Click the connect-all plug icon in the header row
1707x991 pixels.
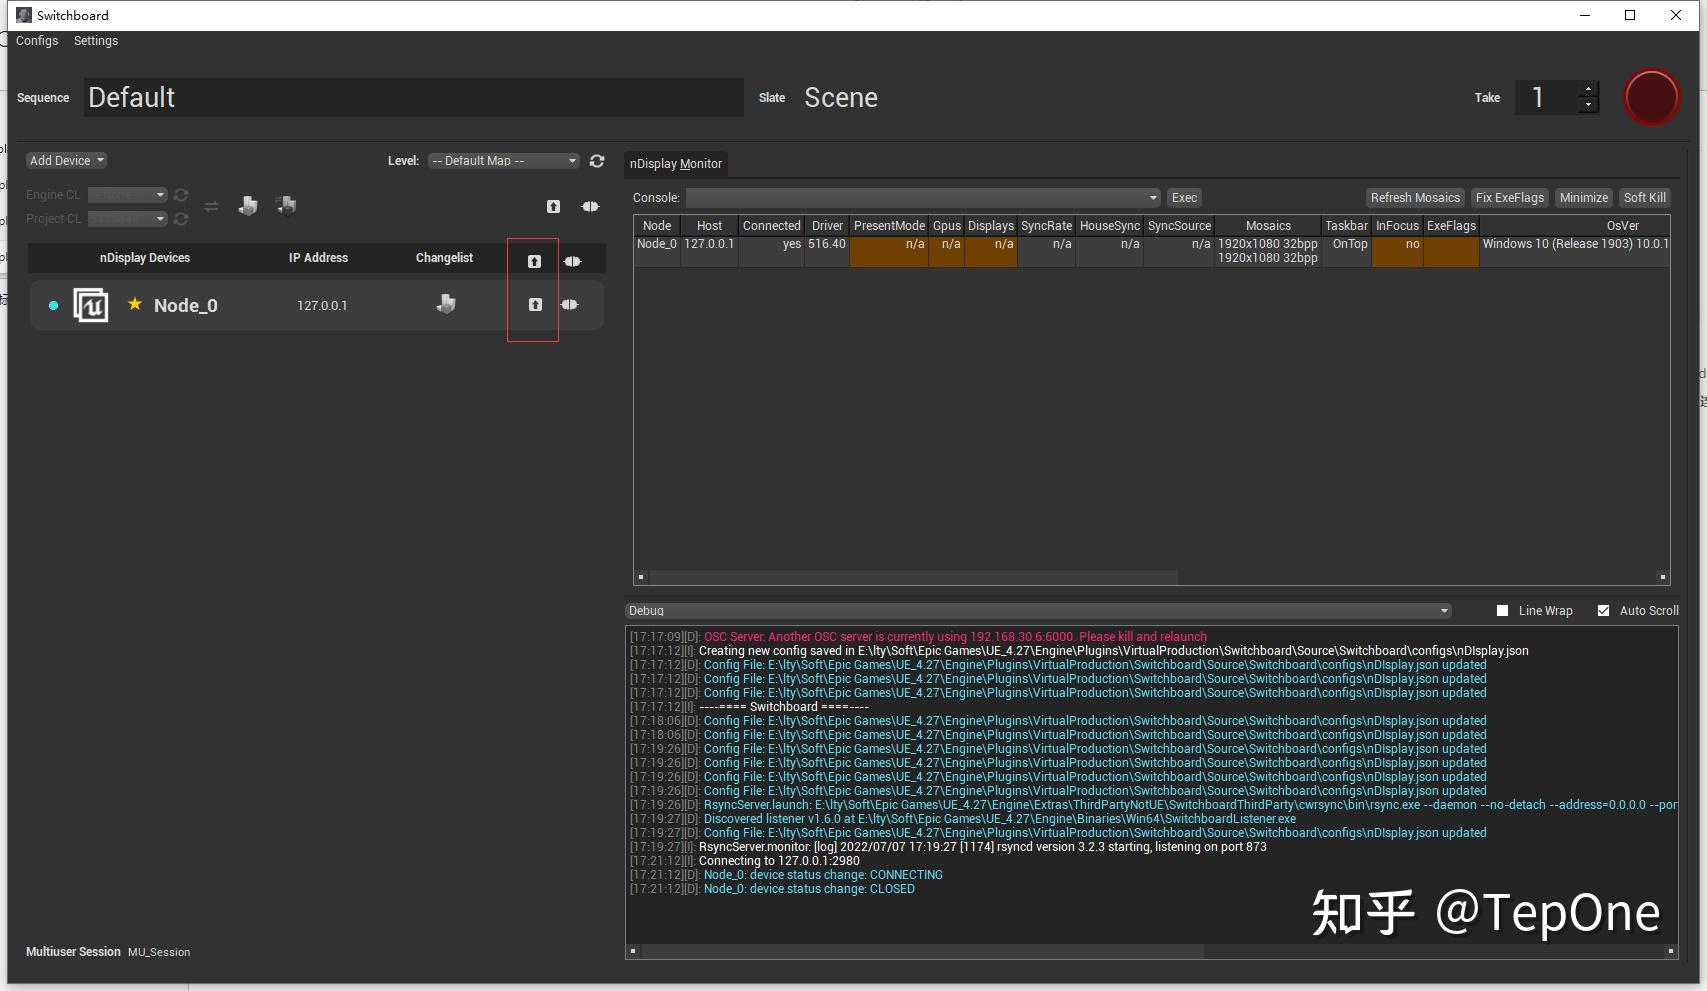point(573,260)
